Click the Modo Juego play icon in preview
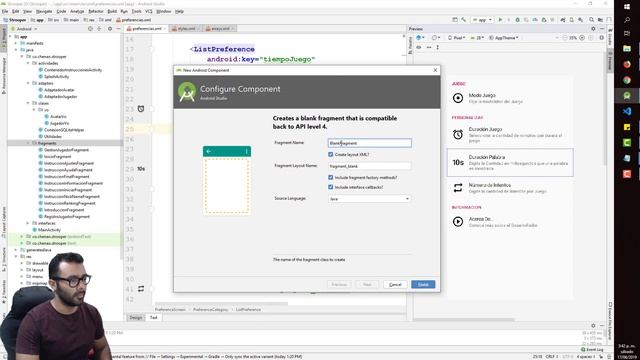Viewport: 640px width, 360px height. click(458, 98)
